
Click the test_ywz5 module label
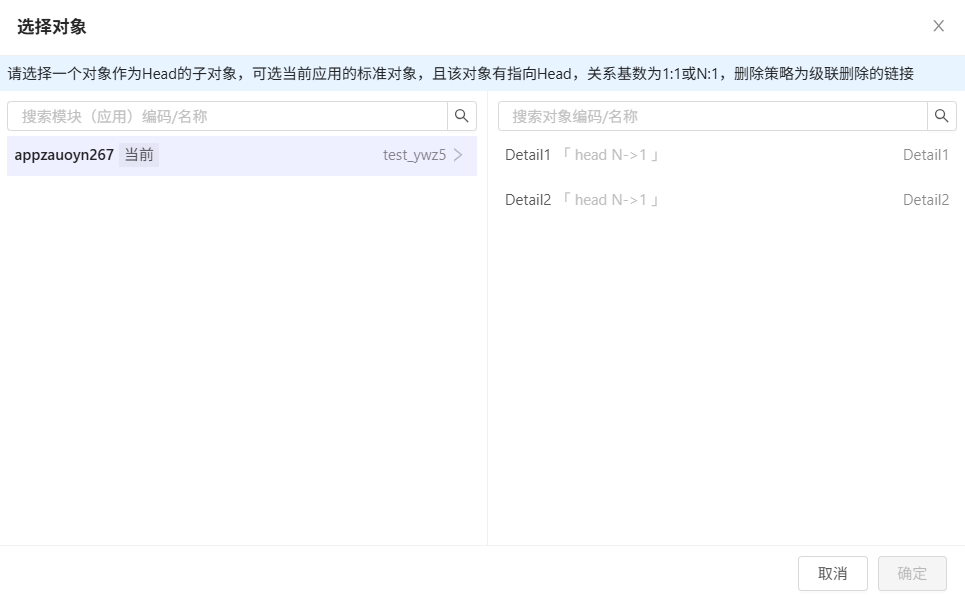[414, 155]
